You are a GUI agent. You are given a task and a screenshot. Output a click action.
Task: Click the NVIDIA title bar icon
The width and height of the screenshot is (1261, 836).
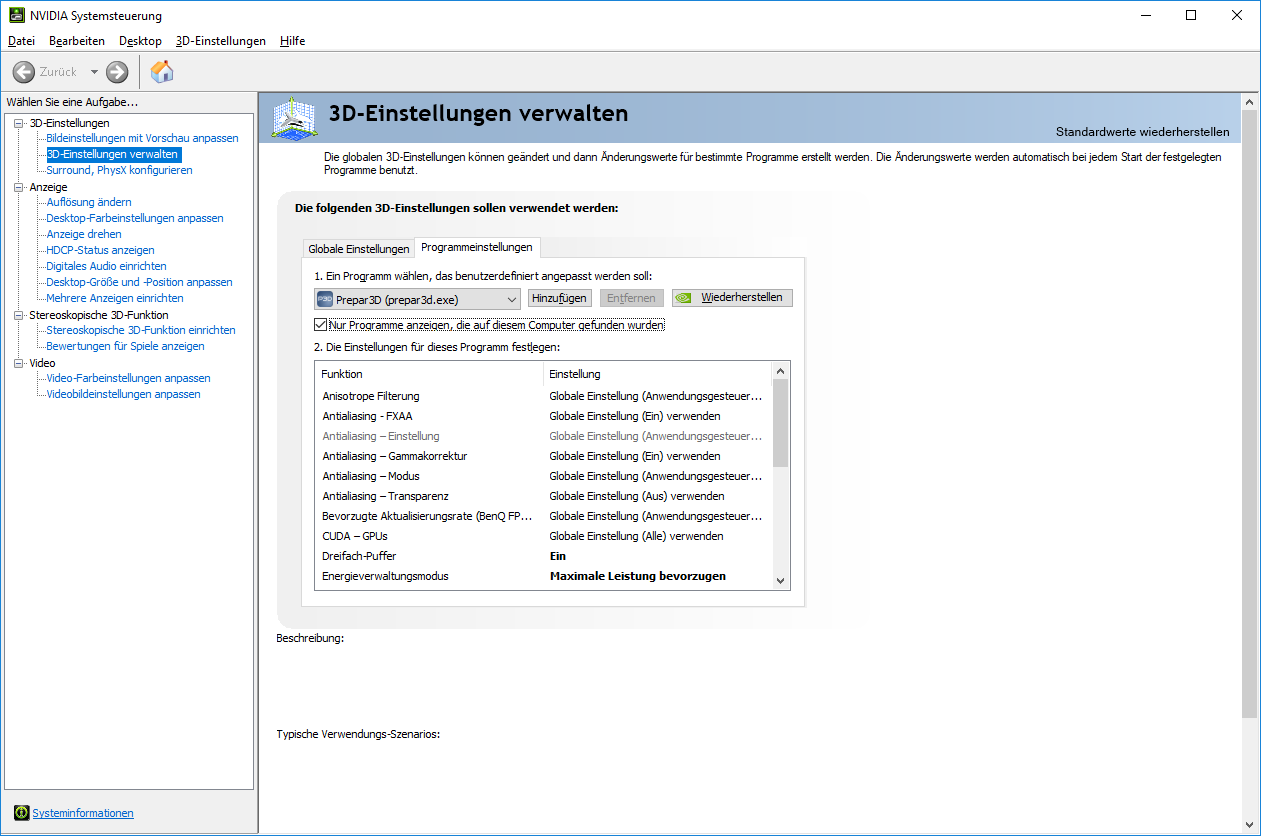pyautogui.click(x=17, y=16)
